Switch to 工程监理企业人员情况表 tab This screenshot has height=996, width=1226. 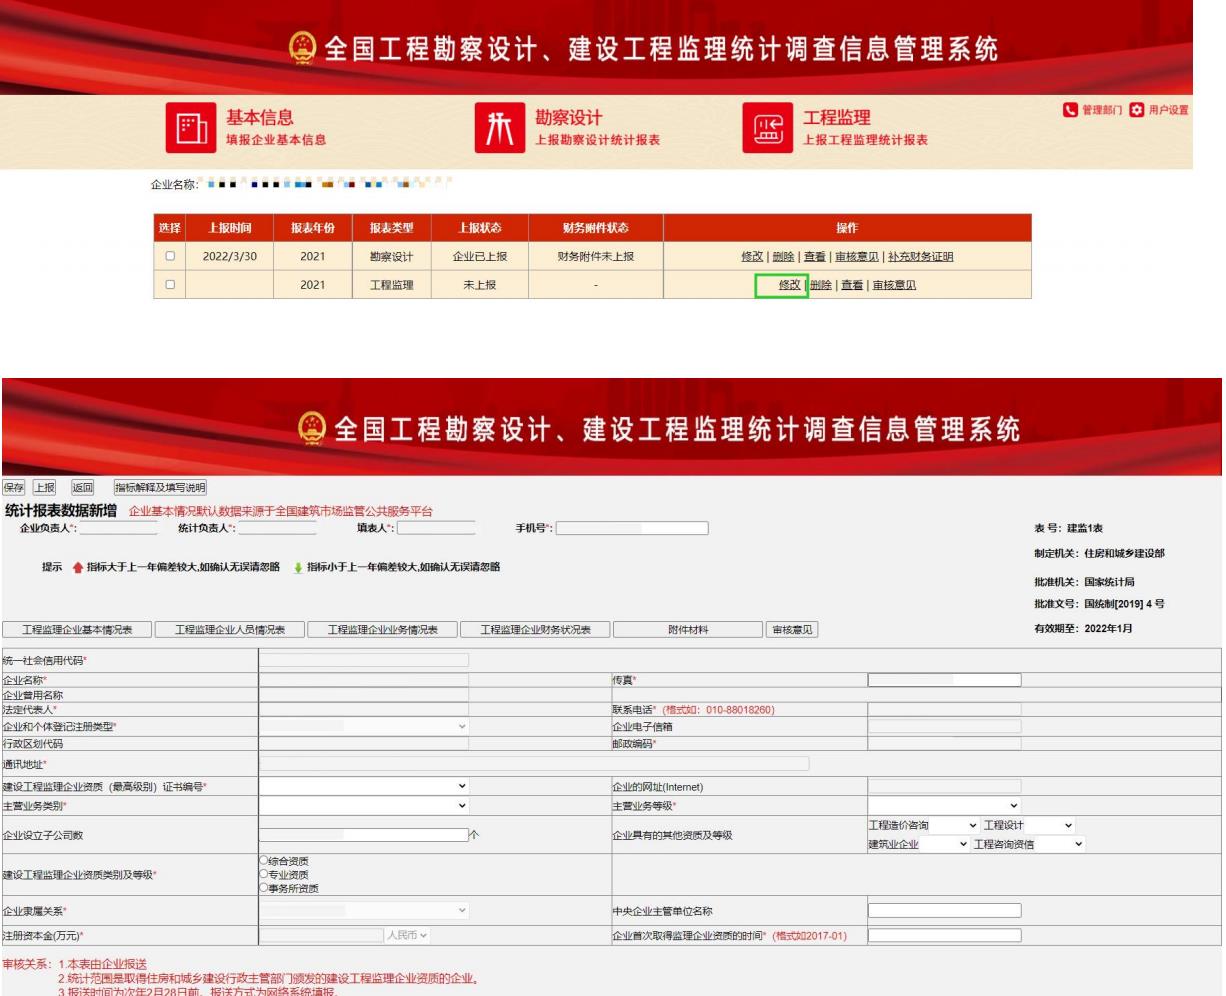(x=230, y=630)
